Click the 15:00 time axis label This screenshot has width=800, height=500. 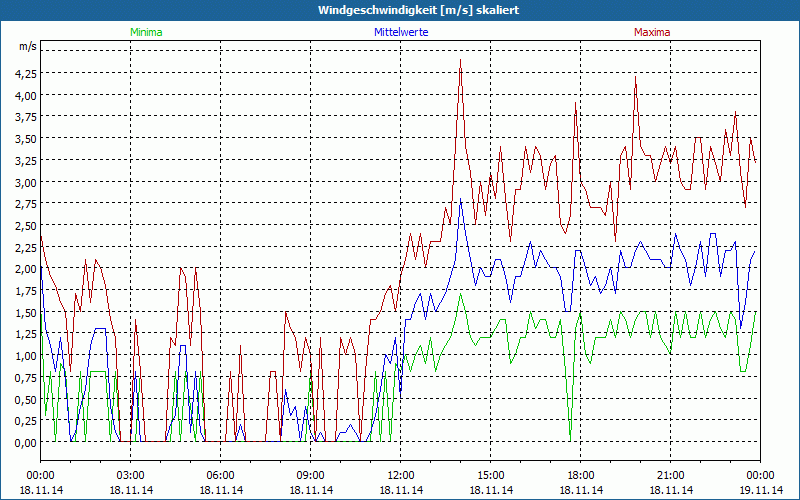491,476
